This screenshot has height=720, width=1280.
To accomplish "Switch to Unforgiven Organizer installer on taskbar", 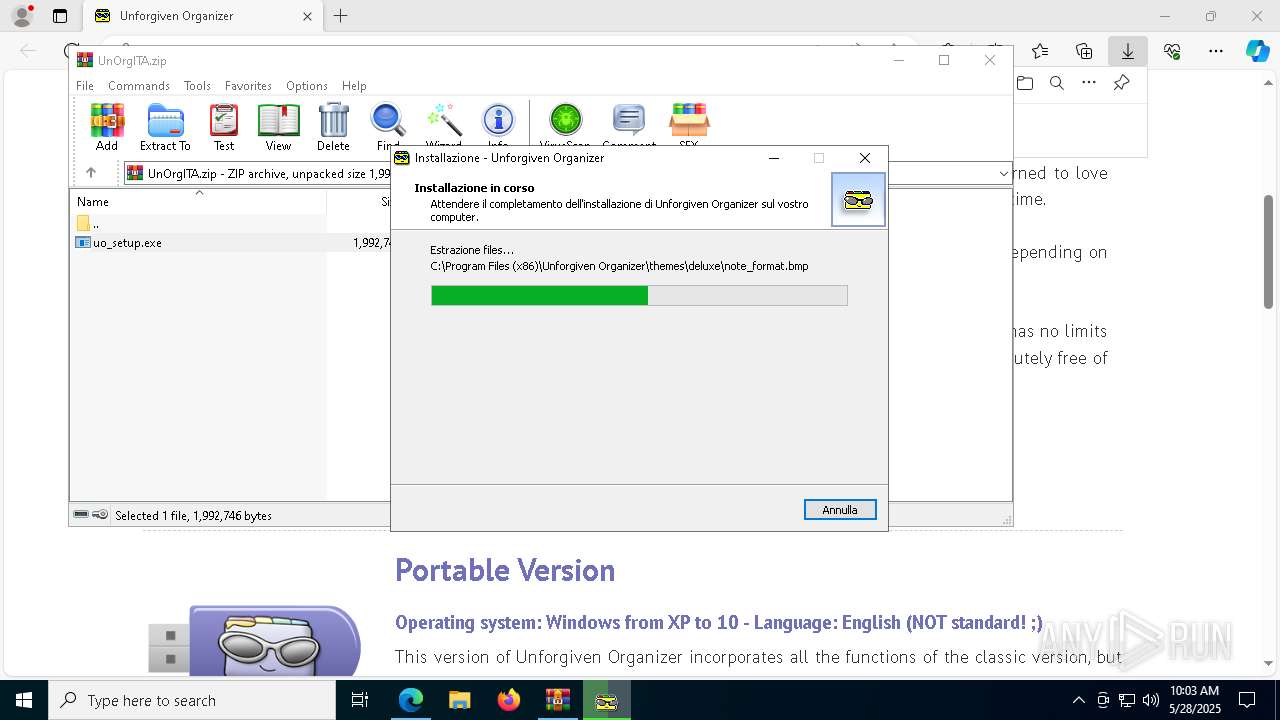I will 607,700.
